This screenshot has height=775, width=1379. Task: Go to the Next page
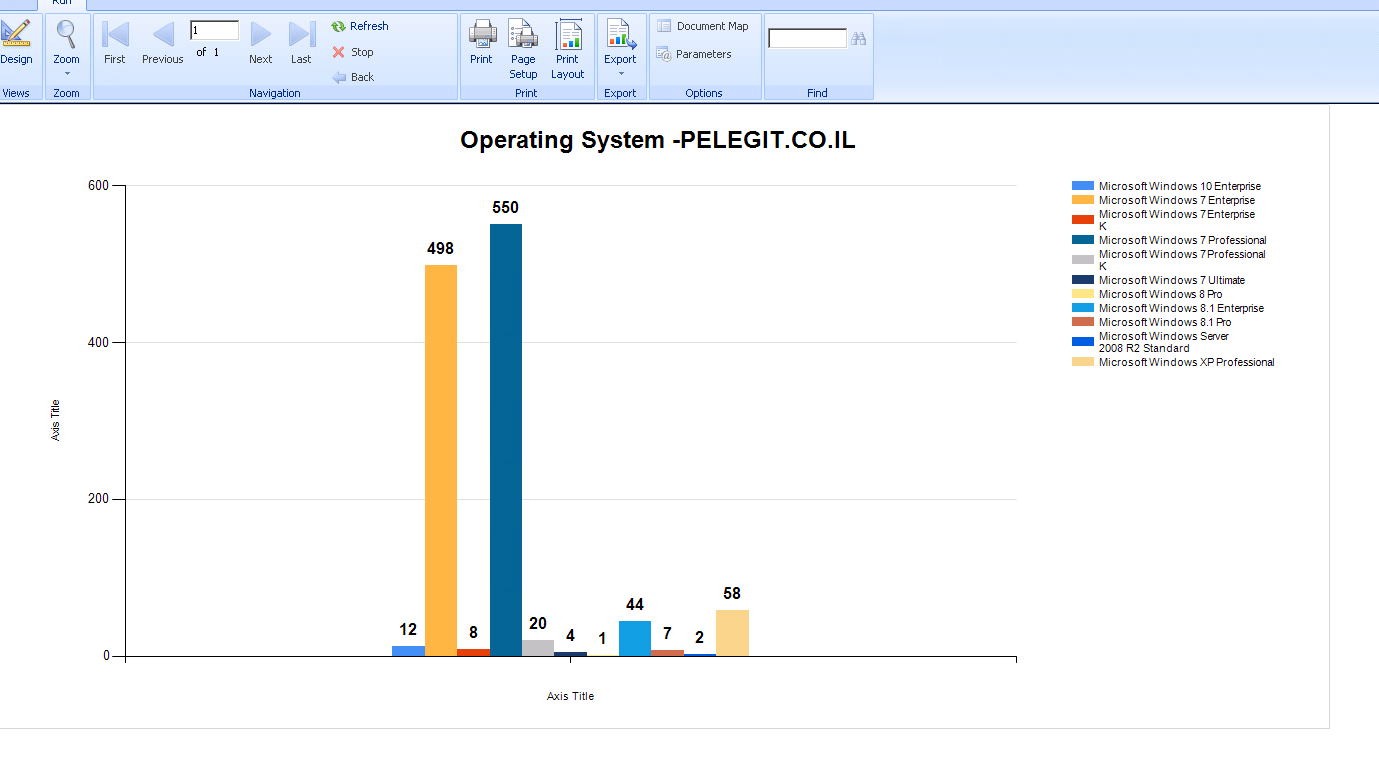pyautogui.click(x=261, y=43)
